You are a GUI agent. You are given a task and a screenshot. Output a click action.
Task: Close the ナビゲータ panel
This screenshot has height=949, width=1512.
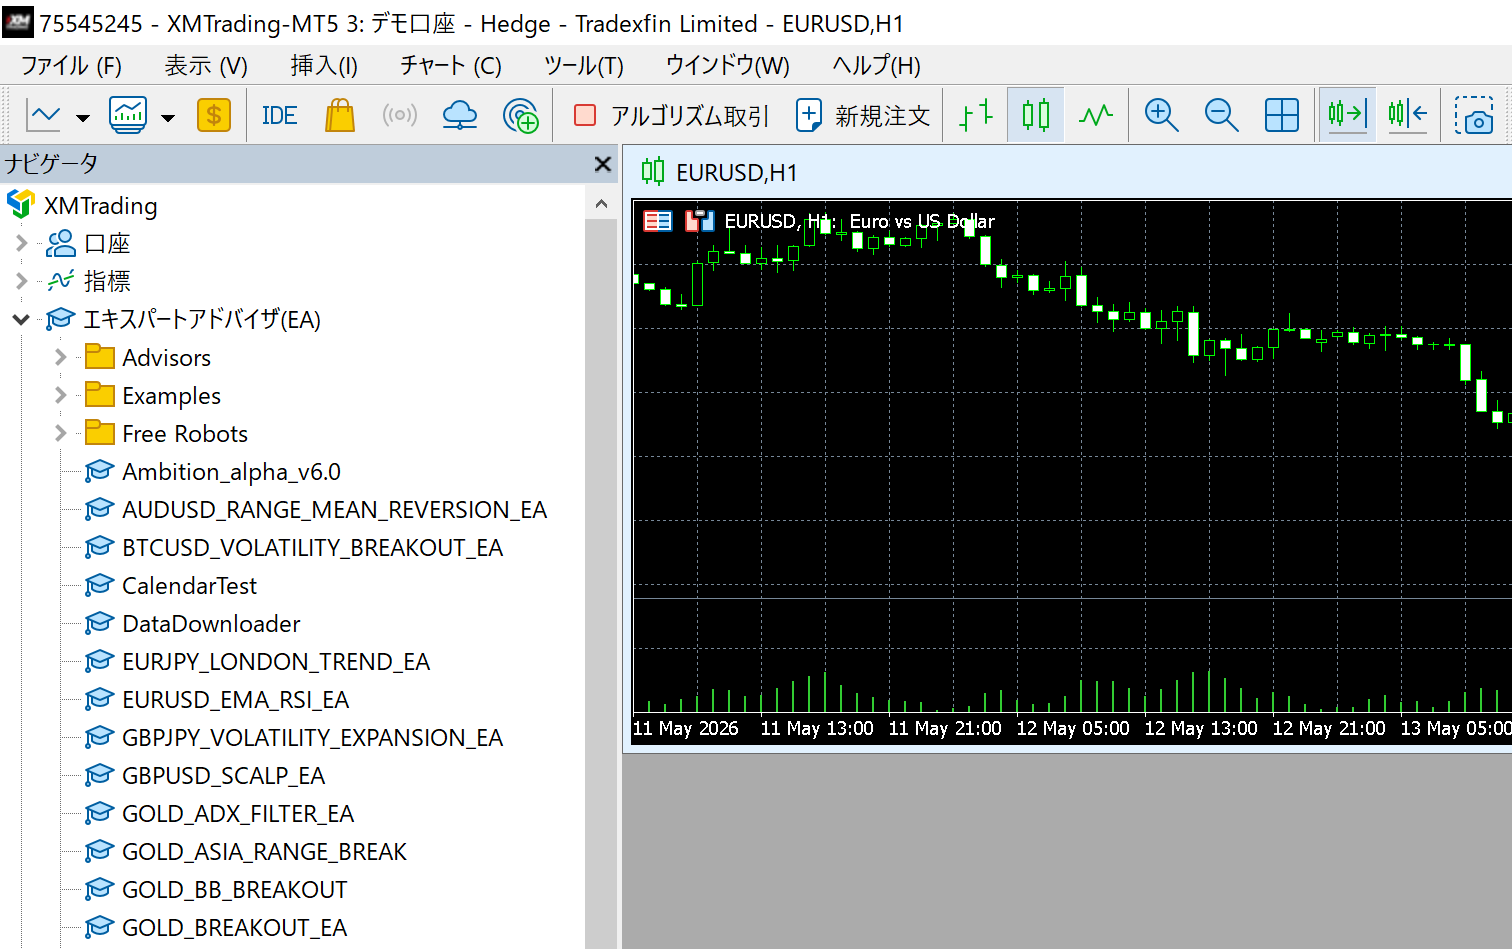pyautogui.click(x=602, y=164)
